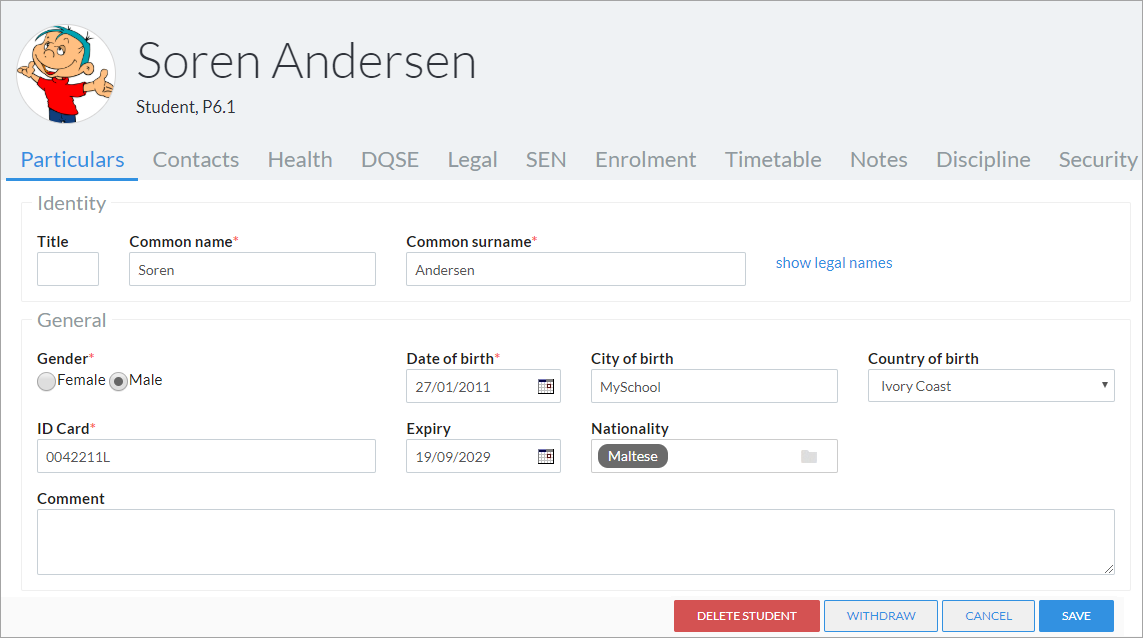Image resolution: width=1143 pixels, height=638 pixels.
Task: Show legal names link
Action: coord(834,262)
